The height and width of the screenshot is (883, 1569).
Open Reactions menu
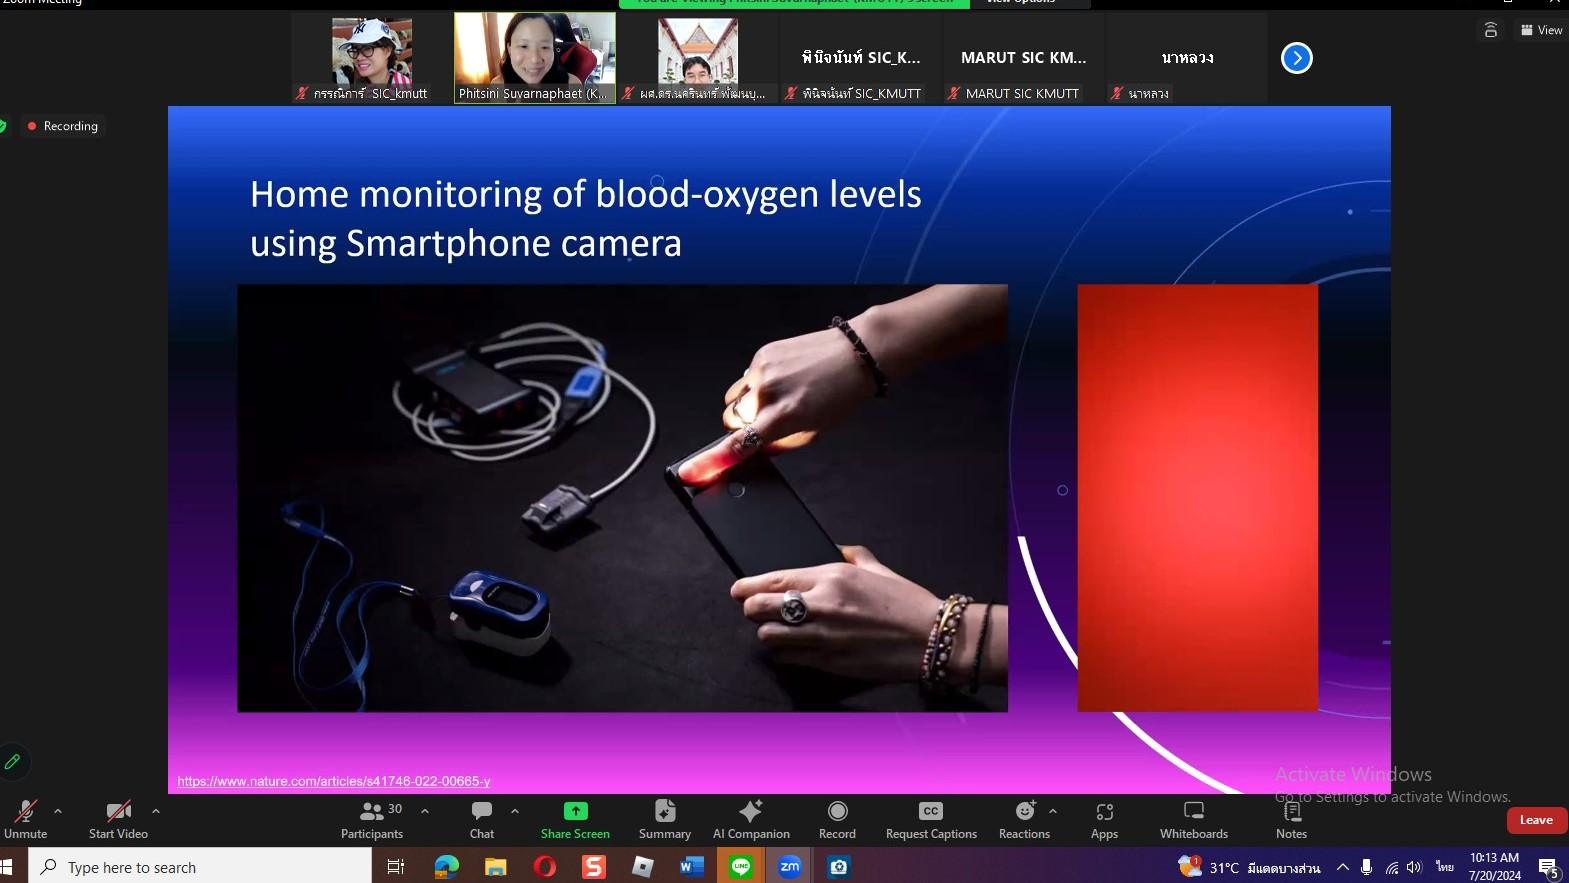click(x=1024, y=819)
